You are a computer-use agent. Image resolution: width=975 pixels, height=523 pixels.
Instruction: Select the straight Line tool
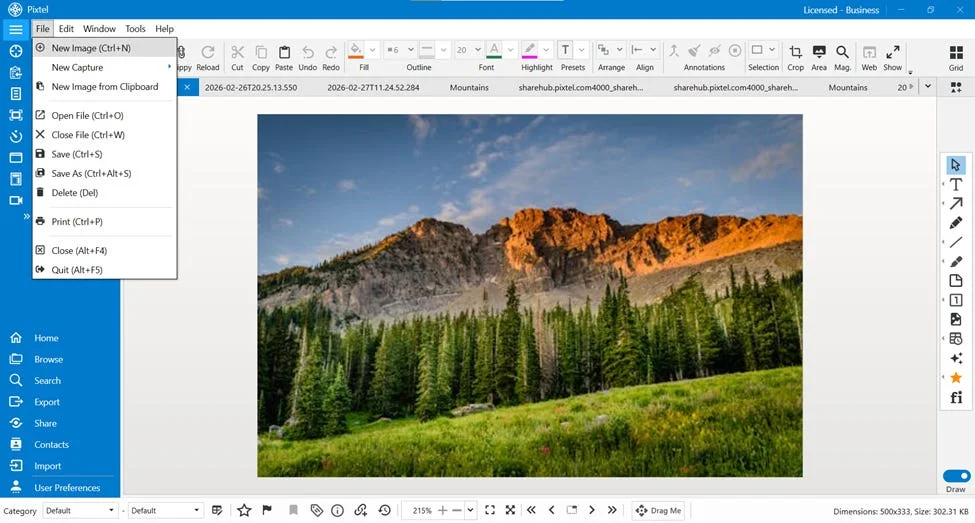956,242
